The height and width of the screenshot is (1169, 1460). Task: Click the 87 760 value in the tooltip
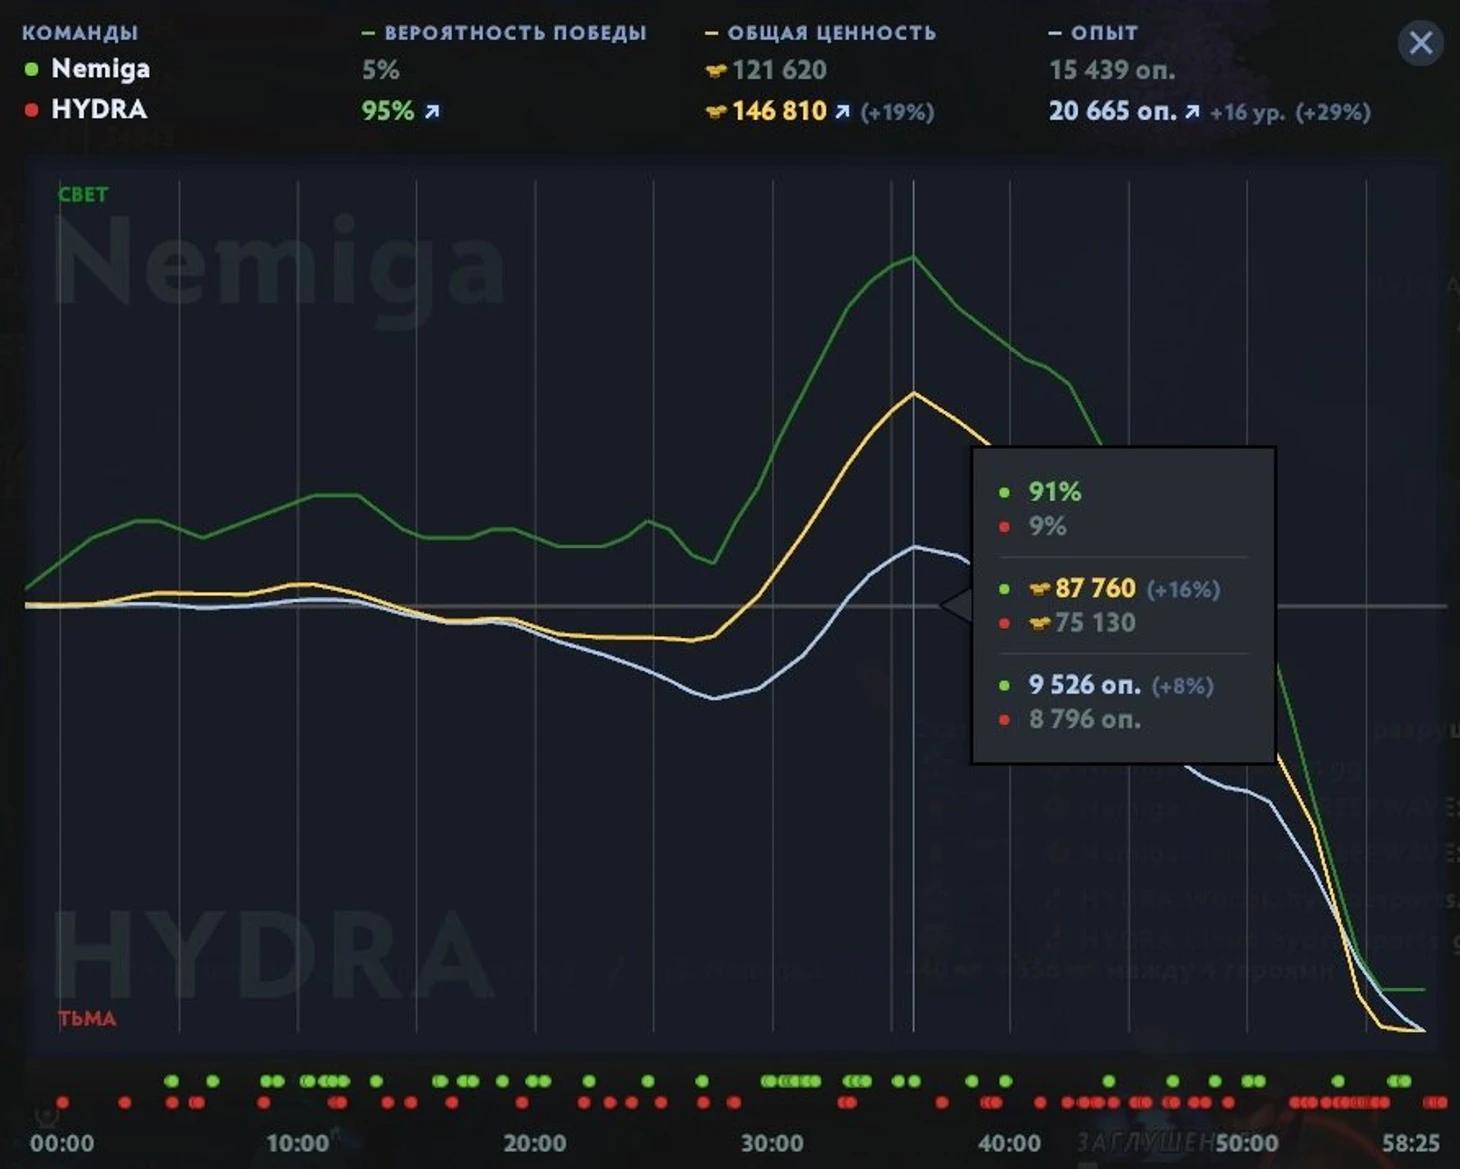(x=1095, y=588)
